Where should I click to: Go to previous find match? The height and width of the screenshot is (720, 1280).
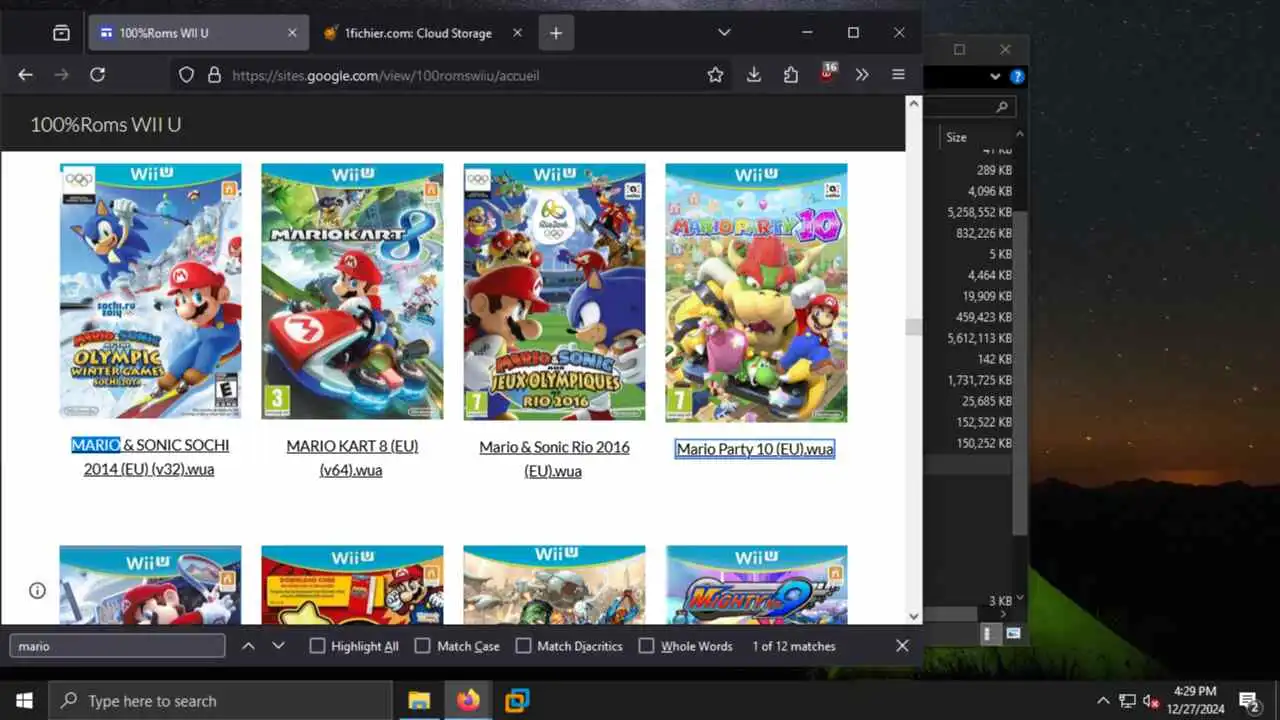point(248,646)
